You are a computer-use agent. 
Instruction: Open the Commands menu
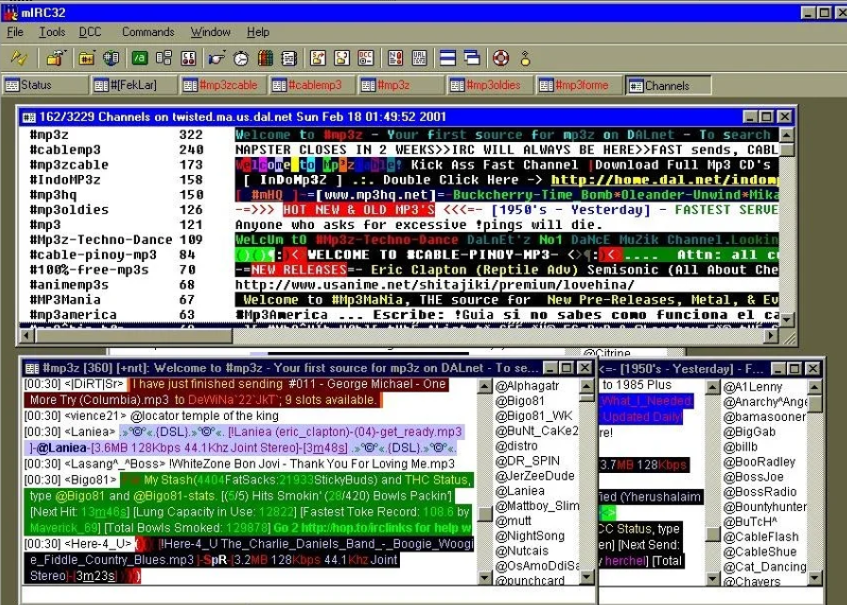click(x=148, y=32)
